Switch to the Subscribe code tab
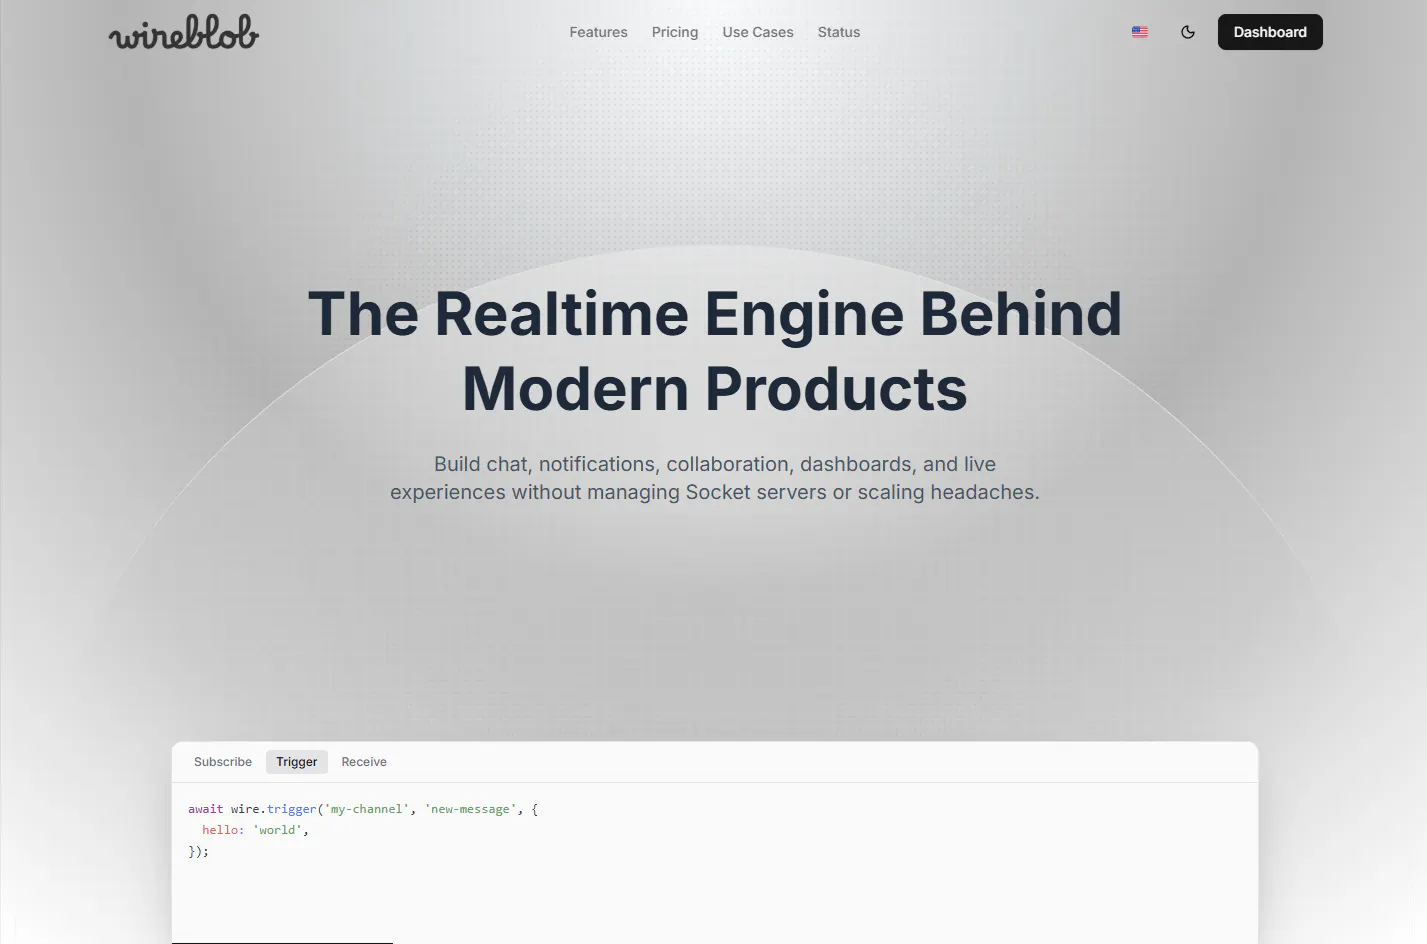The image size is (1427, 944). 223,762
